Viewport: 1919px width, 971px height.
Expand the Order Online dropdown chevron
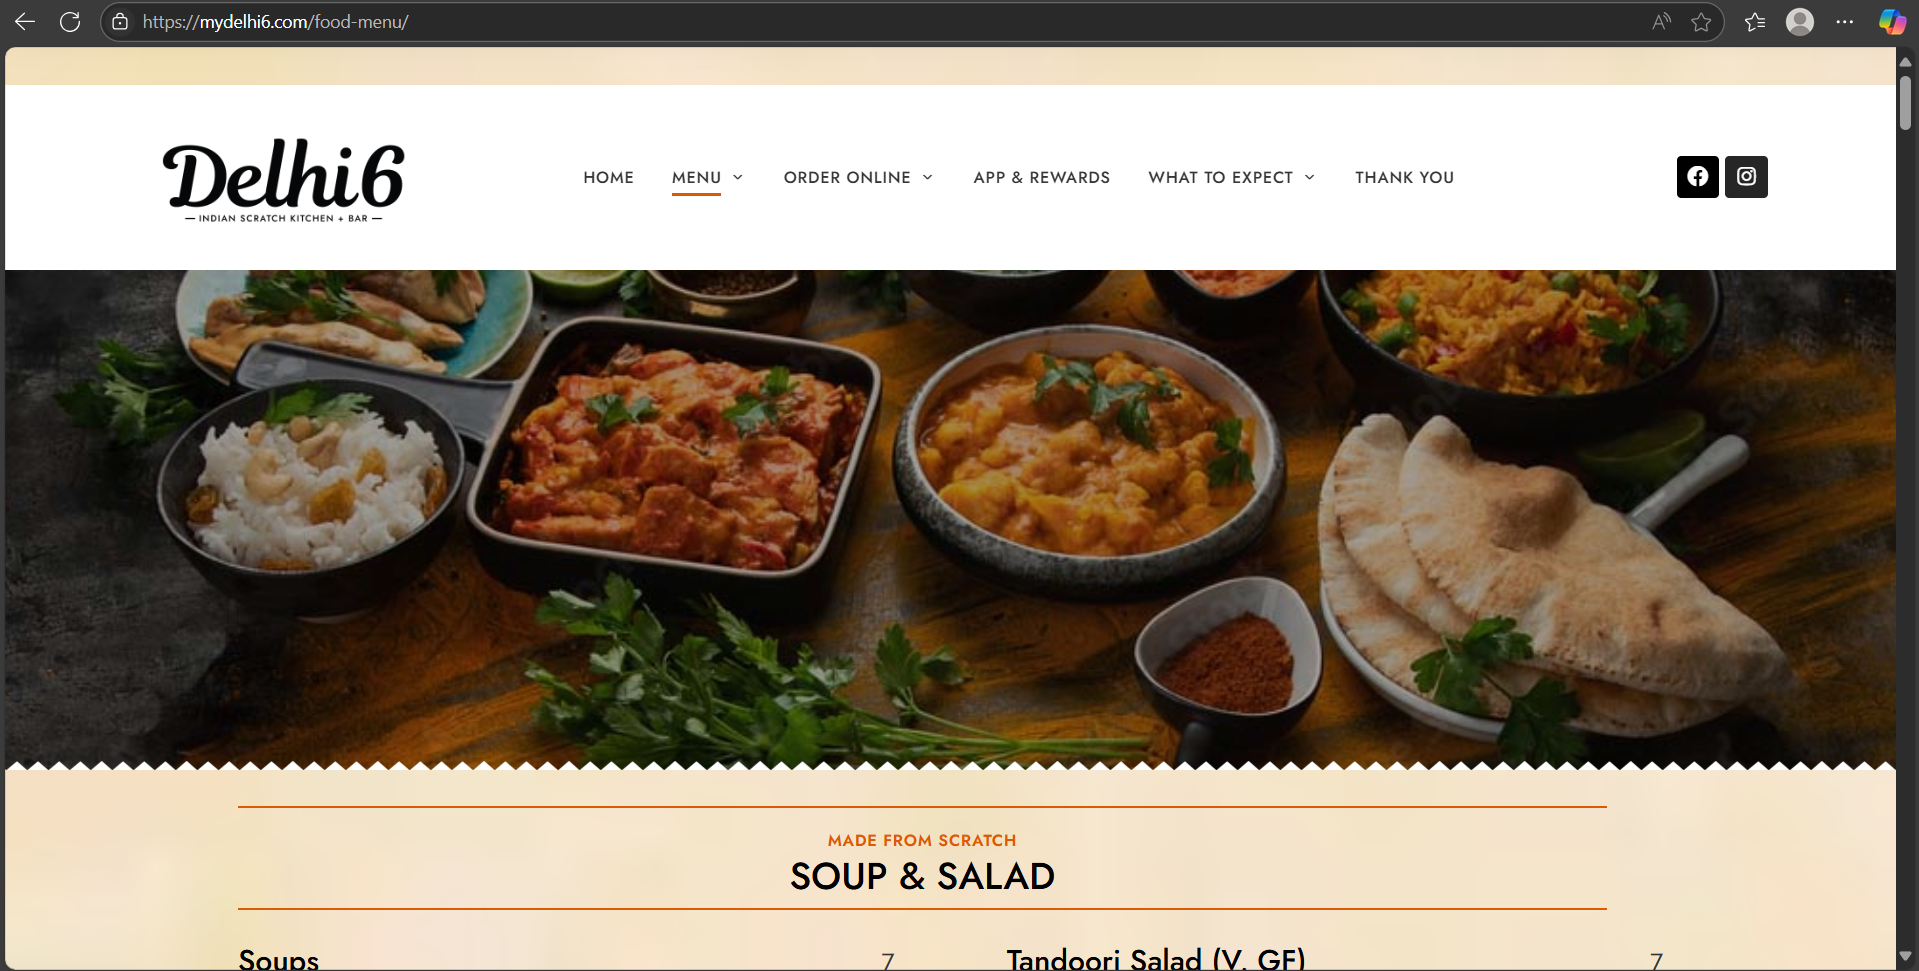pos(927,177)
